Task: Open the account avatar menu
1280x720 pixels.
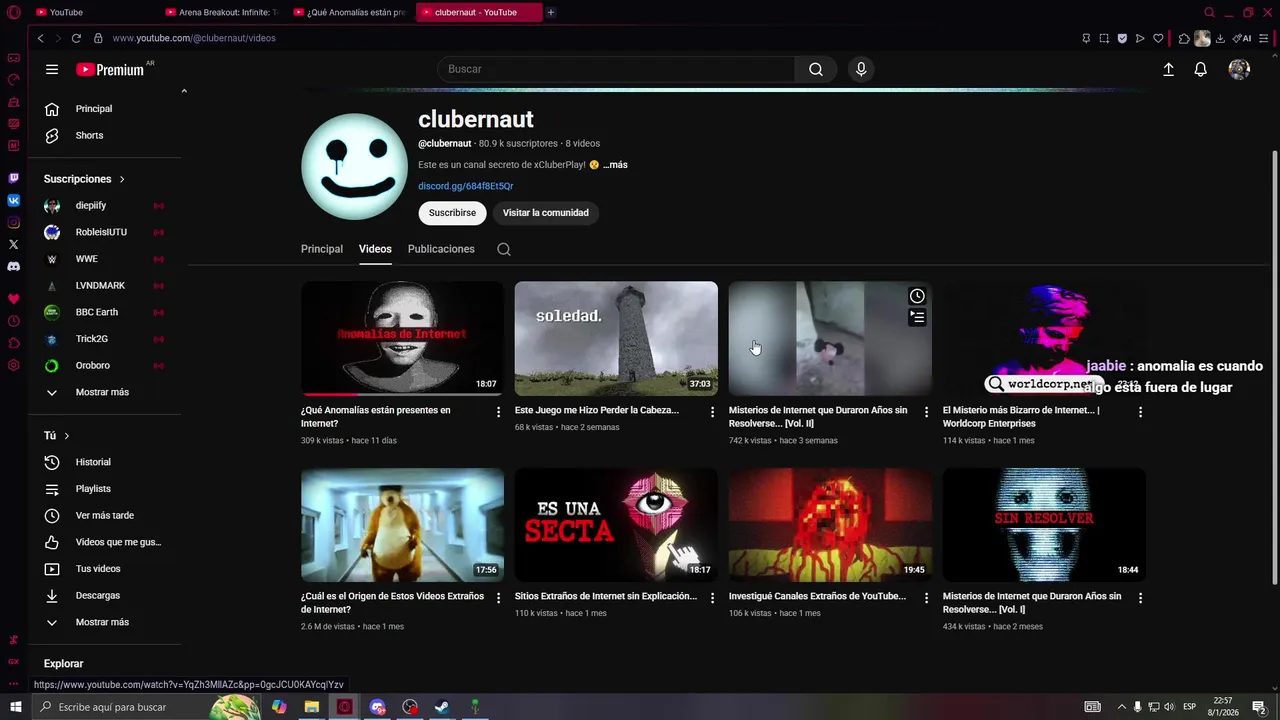Action: coord(1239,69)
